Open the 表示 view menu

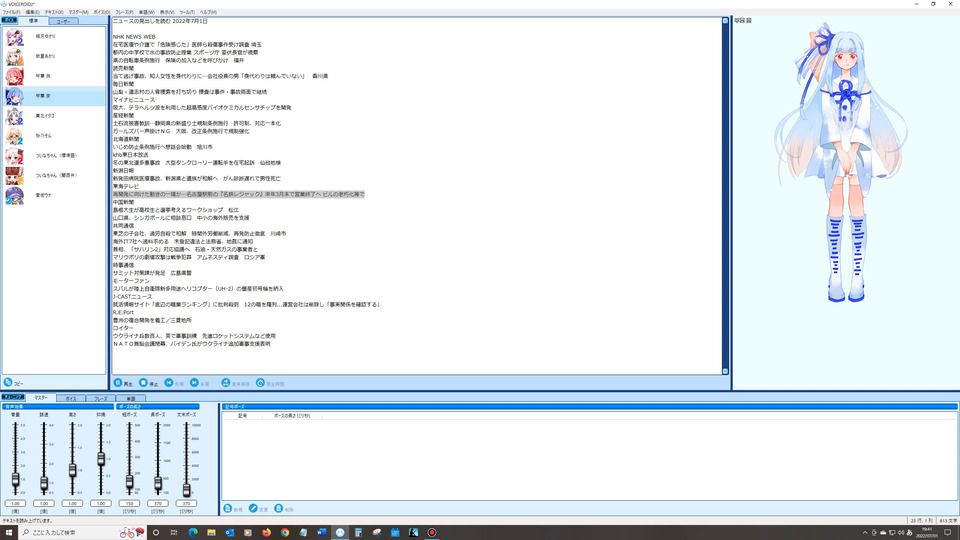[x=167, y=12]
